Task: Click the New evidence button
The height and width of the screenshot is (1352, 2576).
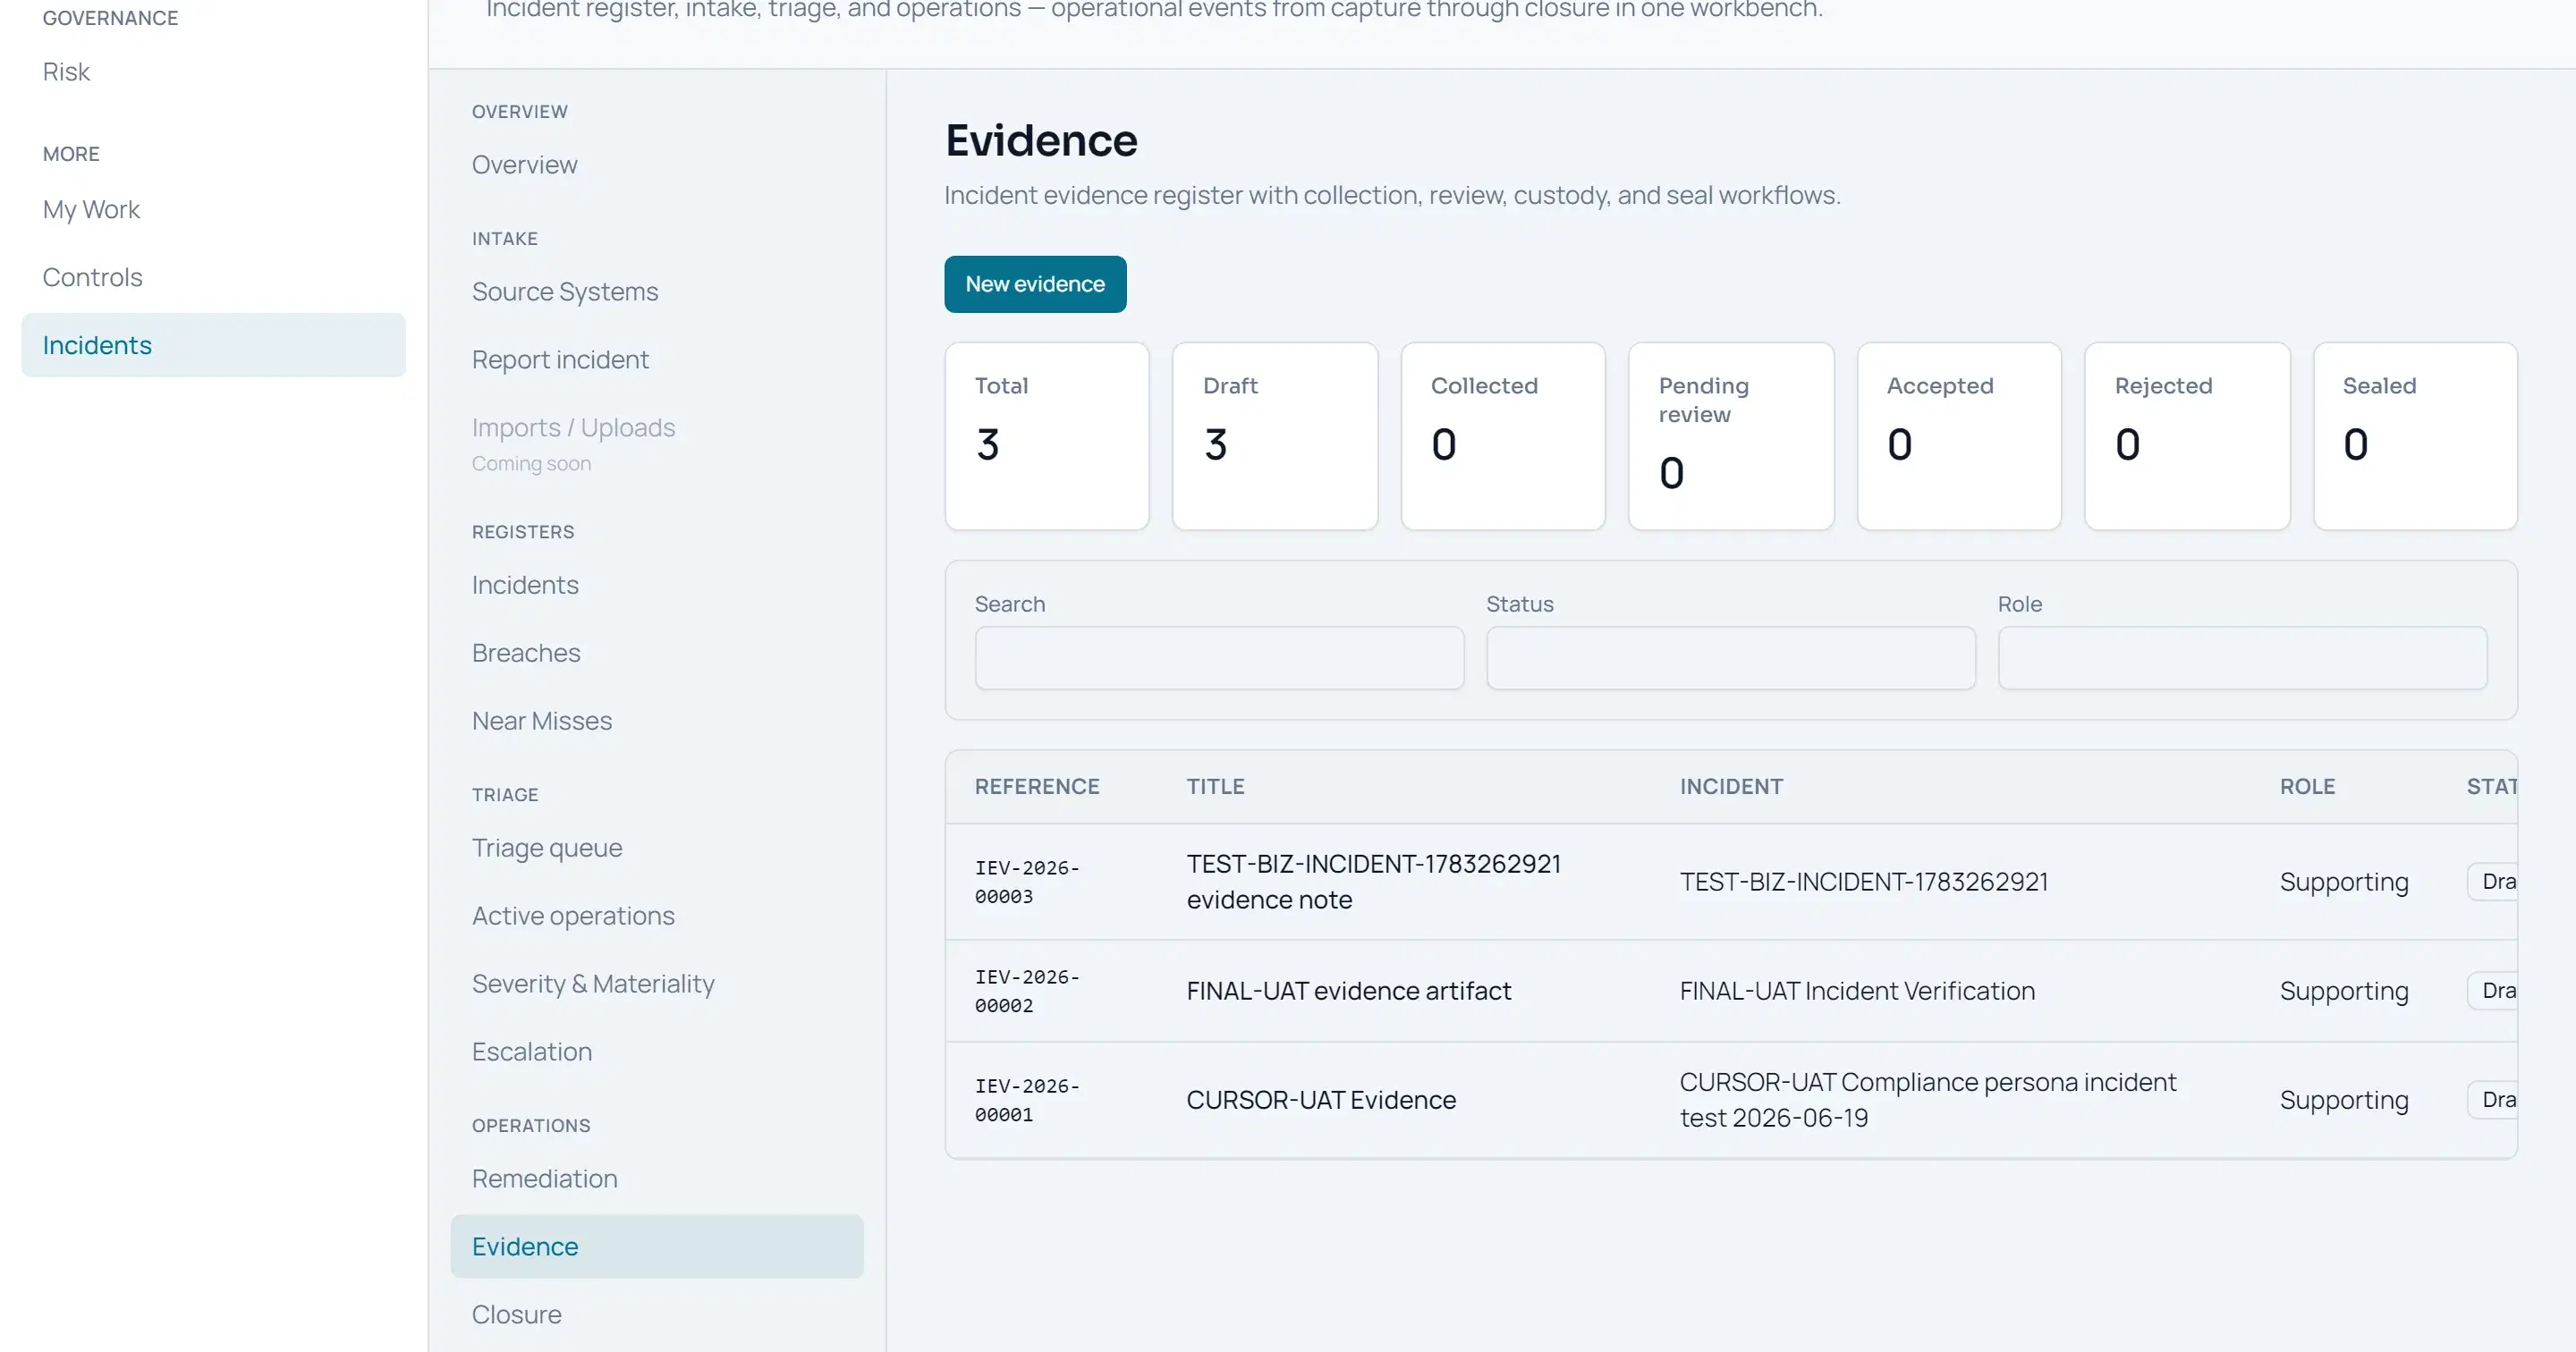Action: coord(1035,284)
